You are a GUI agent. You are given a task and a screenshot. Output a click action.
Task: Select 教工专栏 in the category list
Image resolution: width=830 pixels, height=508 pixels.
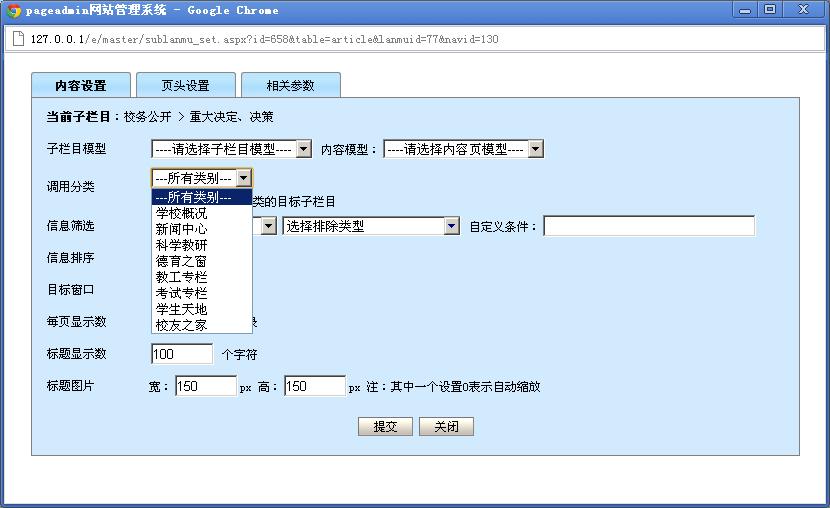pyautogui.click(x=182, y=277)
